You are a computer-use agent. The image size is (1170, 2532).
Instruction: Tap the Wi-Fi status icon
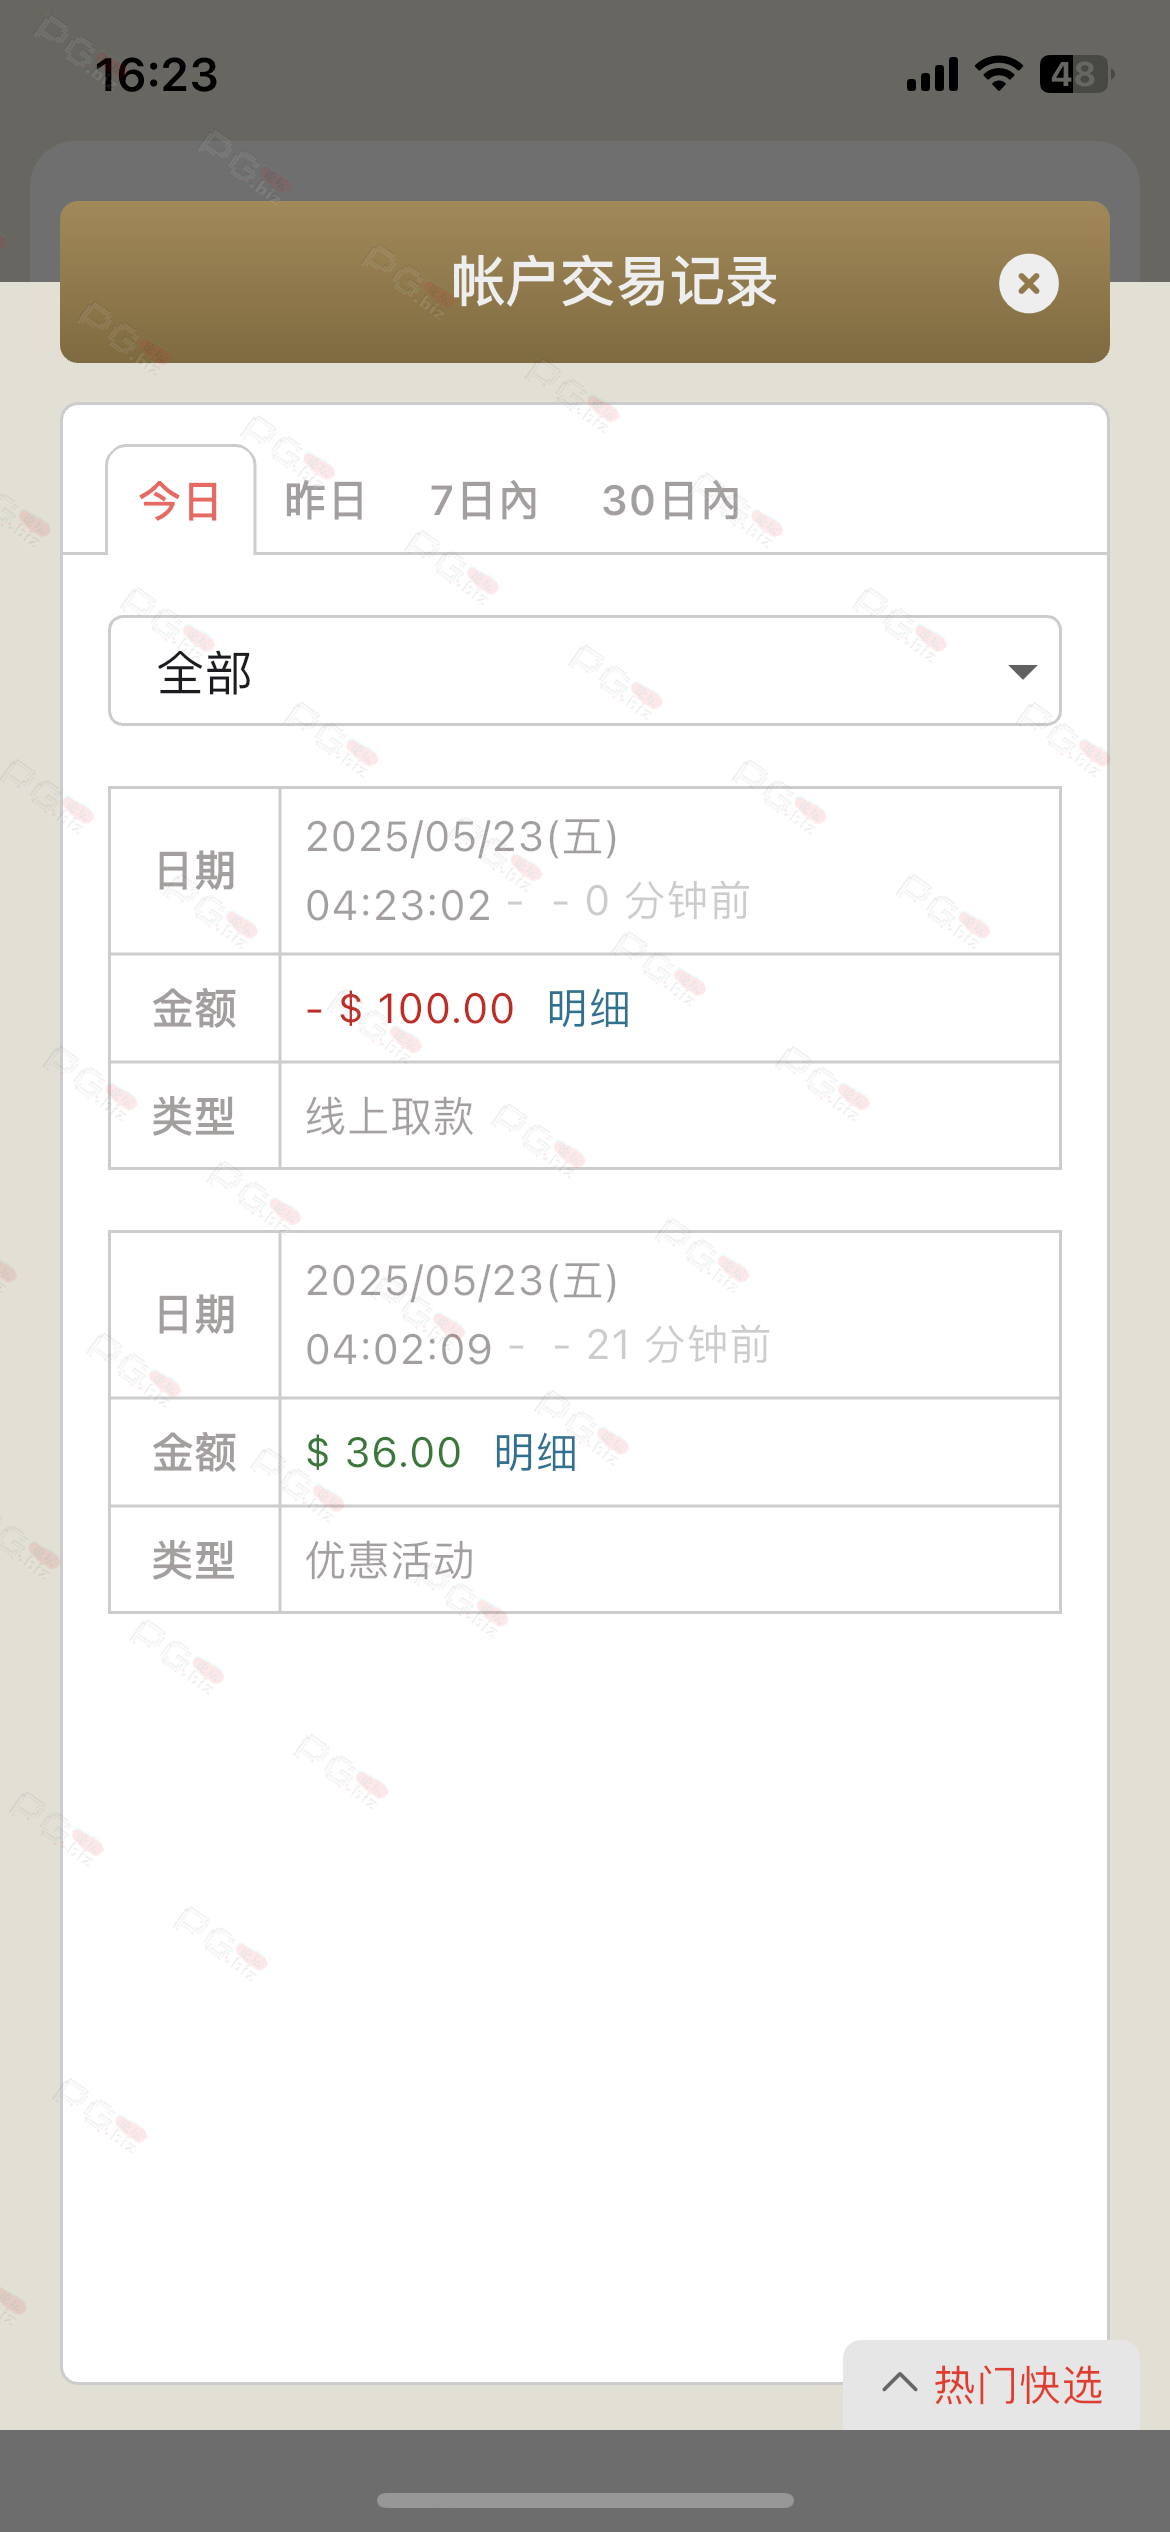click(998, 74)
